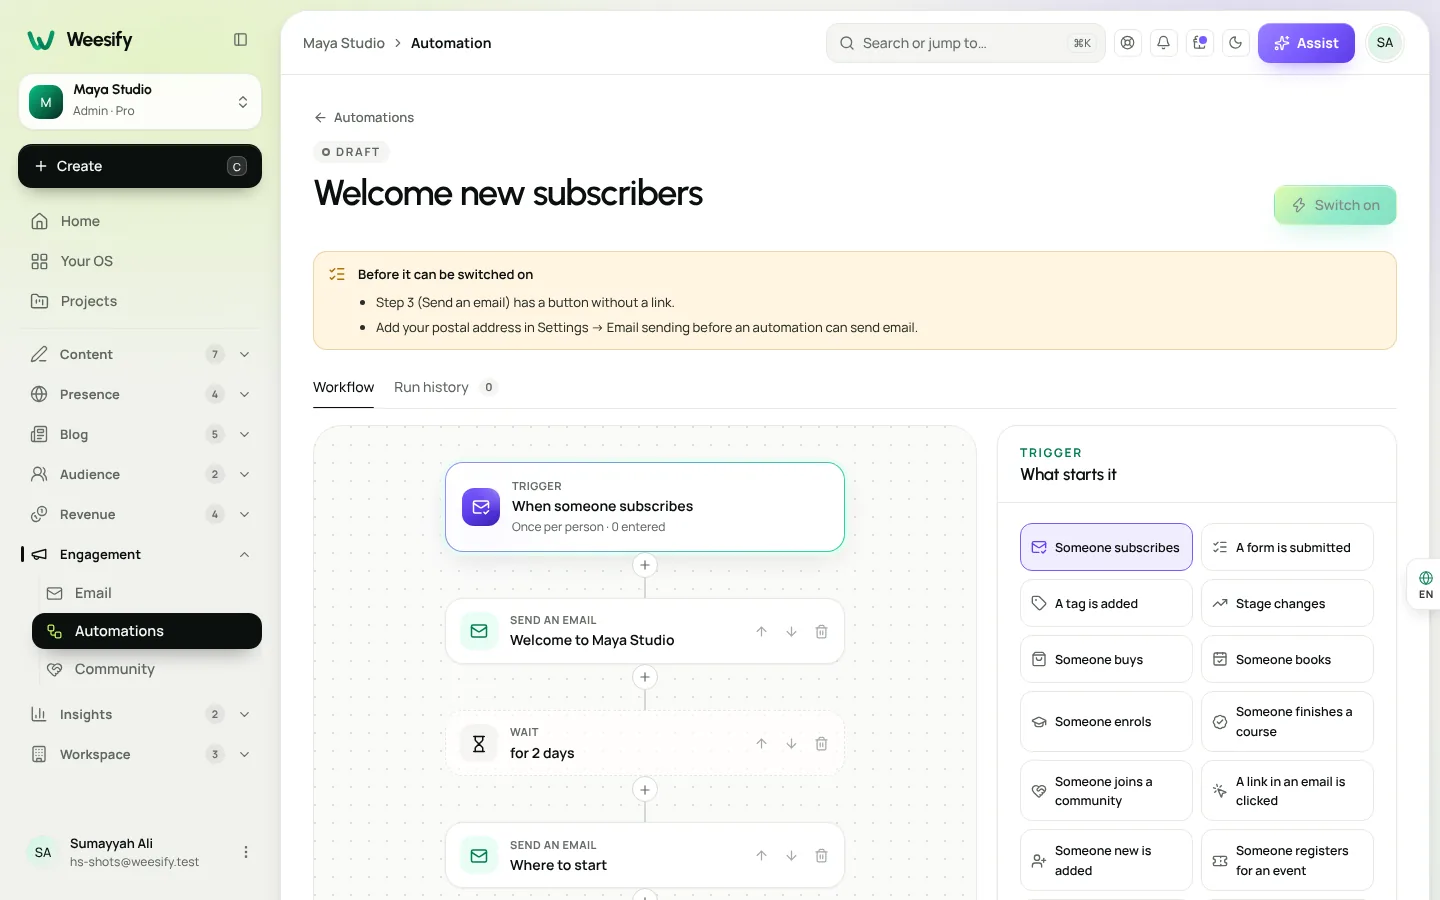Move the Where to start step down
Viewport: 1440px width, 900px height.
pyautogui.click(x=791, y=856)
